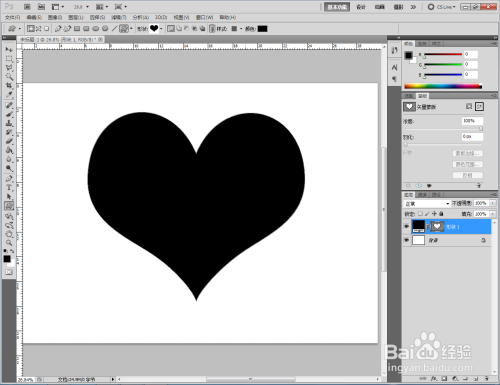This screenshot has height=385, width=500.
Task: Select the Zoom tool in toolbox
Action: (x=9, y=243)
